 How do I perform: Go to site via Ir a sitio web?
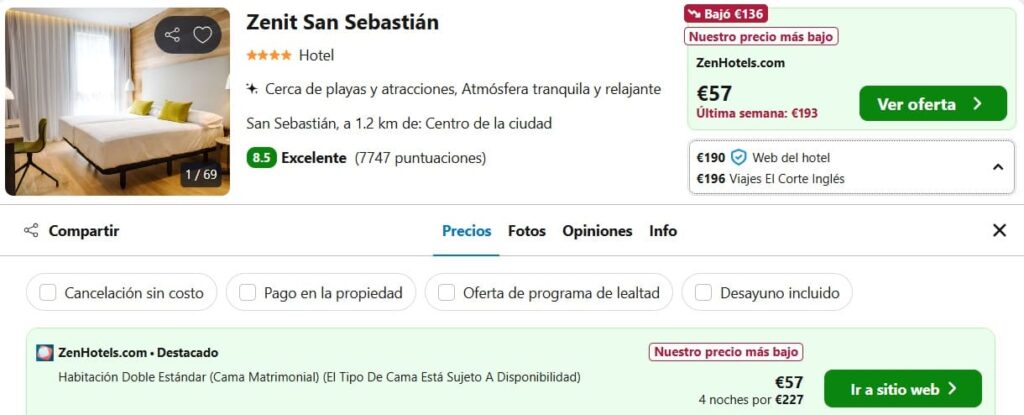(903, 389)
